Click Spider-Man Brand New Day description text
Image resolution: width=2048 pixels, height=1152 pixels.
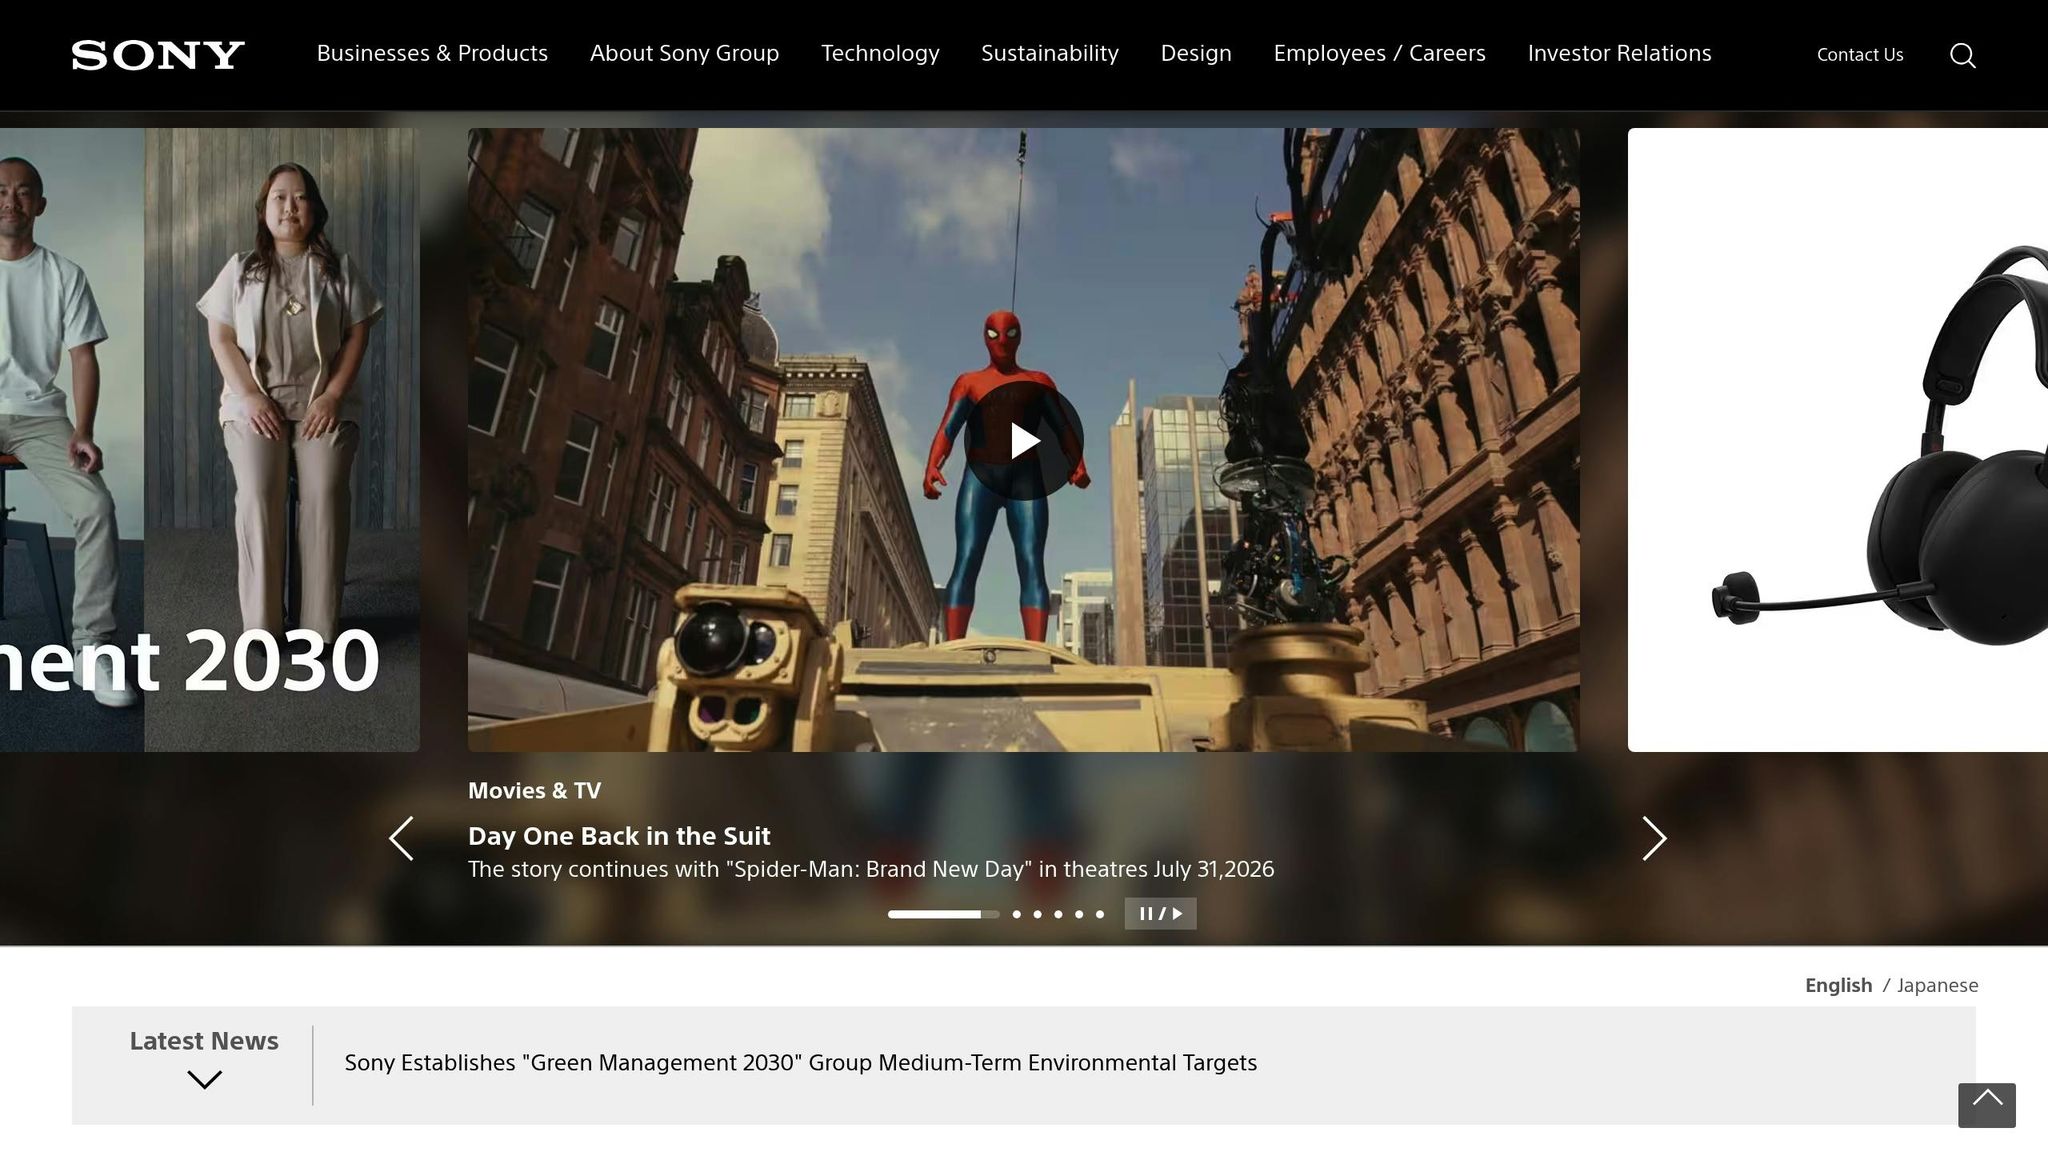point(871,869)
